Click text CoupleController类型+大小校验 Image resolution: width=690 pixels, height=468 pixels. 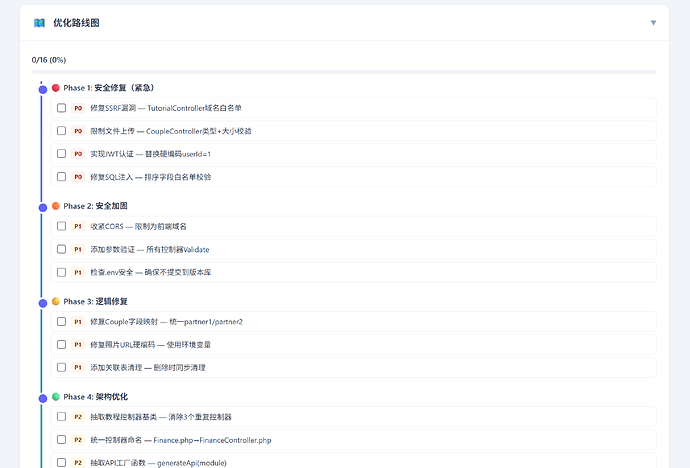pyautogui.click(x=199, y=131)
